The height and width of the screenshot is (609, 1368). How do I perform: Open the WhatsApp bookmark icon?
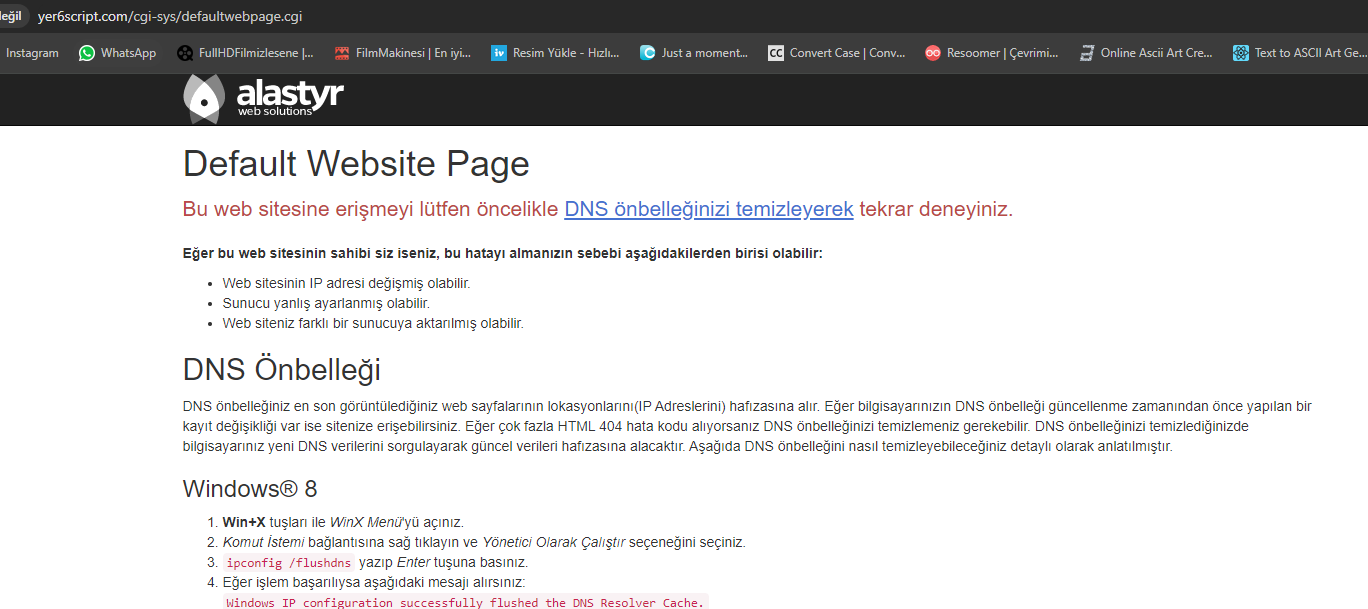[x=87, y=53]
